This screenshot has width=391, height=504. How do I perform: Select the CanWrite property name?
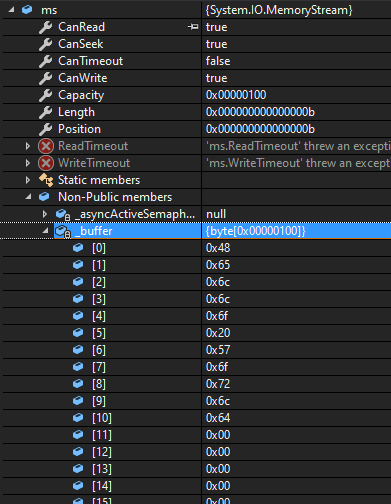[83, 78]
